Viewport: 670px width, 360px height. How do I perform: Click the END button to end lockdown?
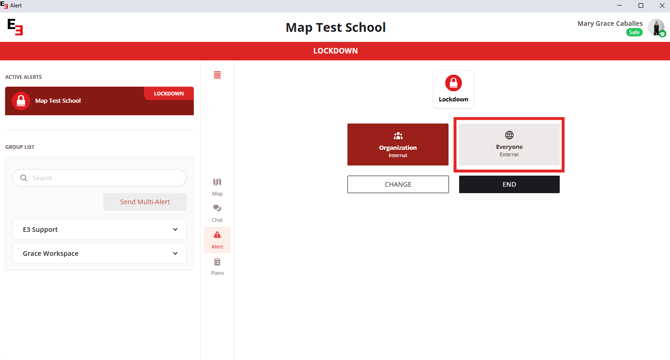(509, 184)
